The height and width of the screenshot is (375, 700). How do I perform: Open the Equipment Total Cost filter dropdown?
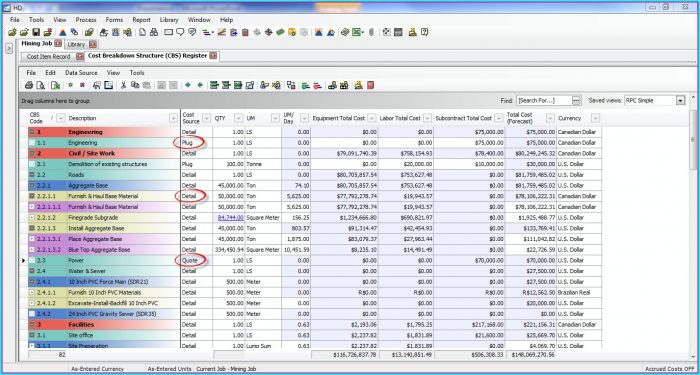(372, 118)
